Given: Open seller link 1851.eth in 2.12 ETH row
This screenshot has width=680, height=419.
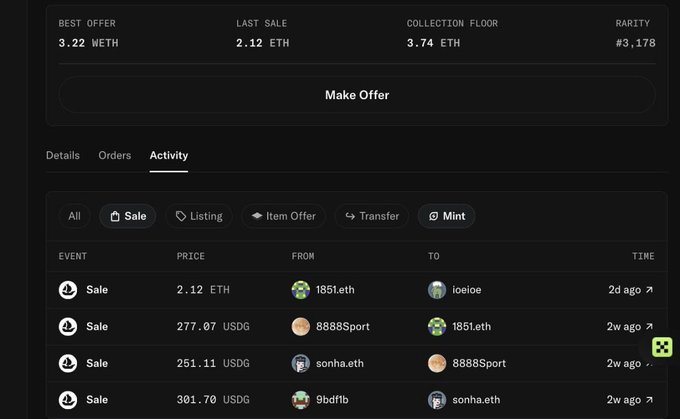Looking at the screenshot, I should [x=335, y=290].
